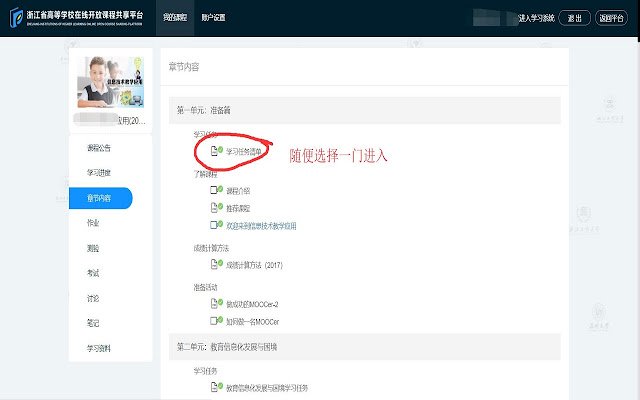
Task: Click green completion check next to 推荐课程
Action: point(220,206)
